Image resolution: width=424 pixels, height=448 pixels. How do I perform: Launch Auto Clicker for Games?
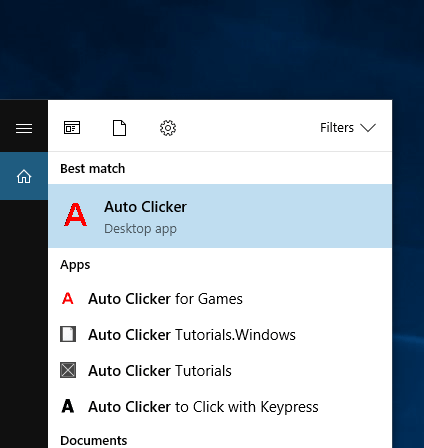pos(220,299)
